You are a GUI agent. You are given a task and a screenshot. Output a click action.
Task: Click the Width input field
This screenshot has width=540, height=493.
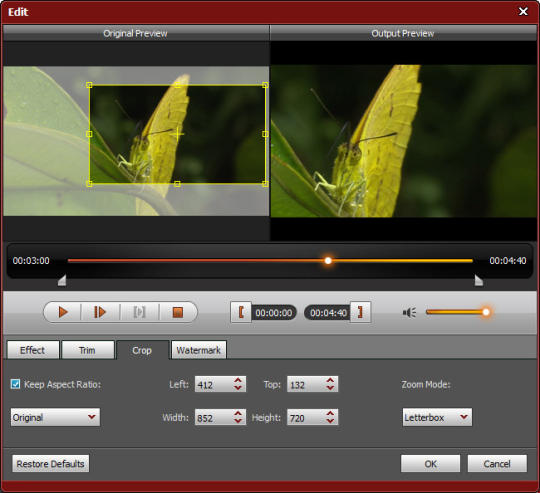tap(214, 418)
